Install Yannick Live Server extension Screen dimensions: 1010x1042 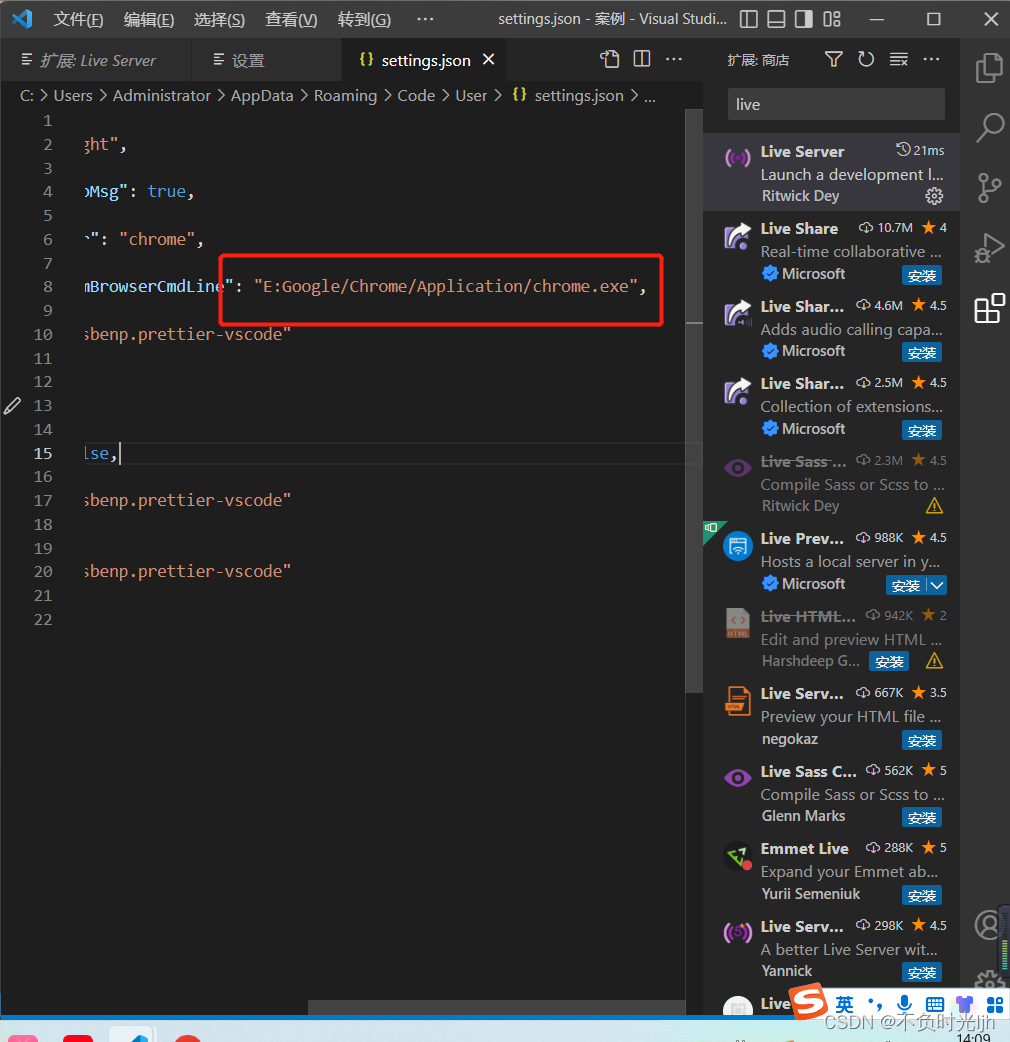click(x=922, y=974)
